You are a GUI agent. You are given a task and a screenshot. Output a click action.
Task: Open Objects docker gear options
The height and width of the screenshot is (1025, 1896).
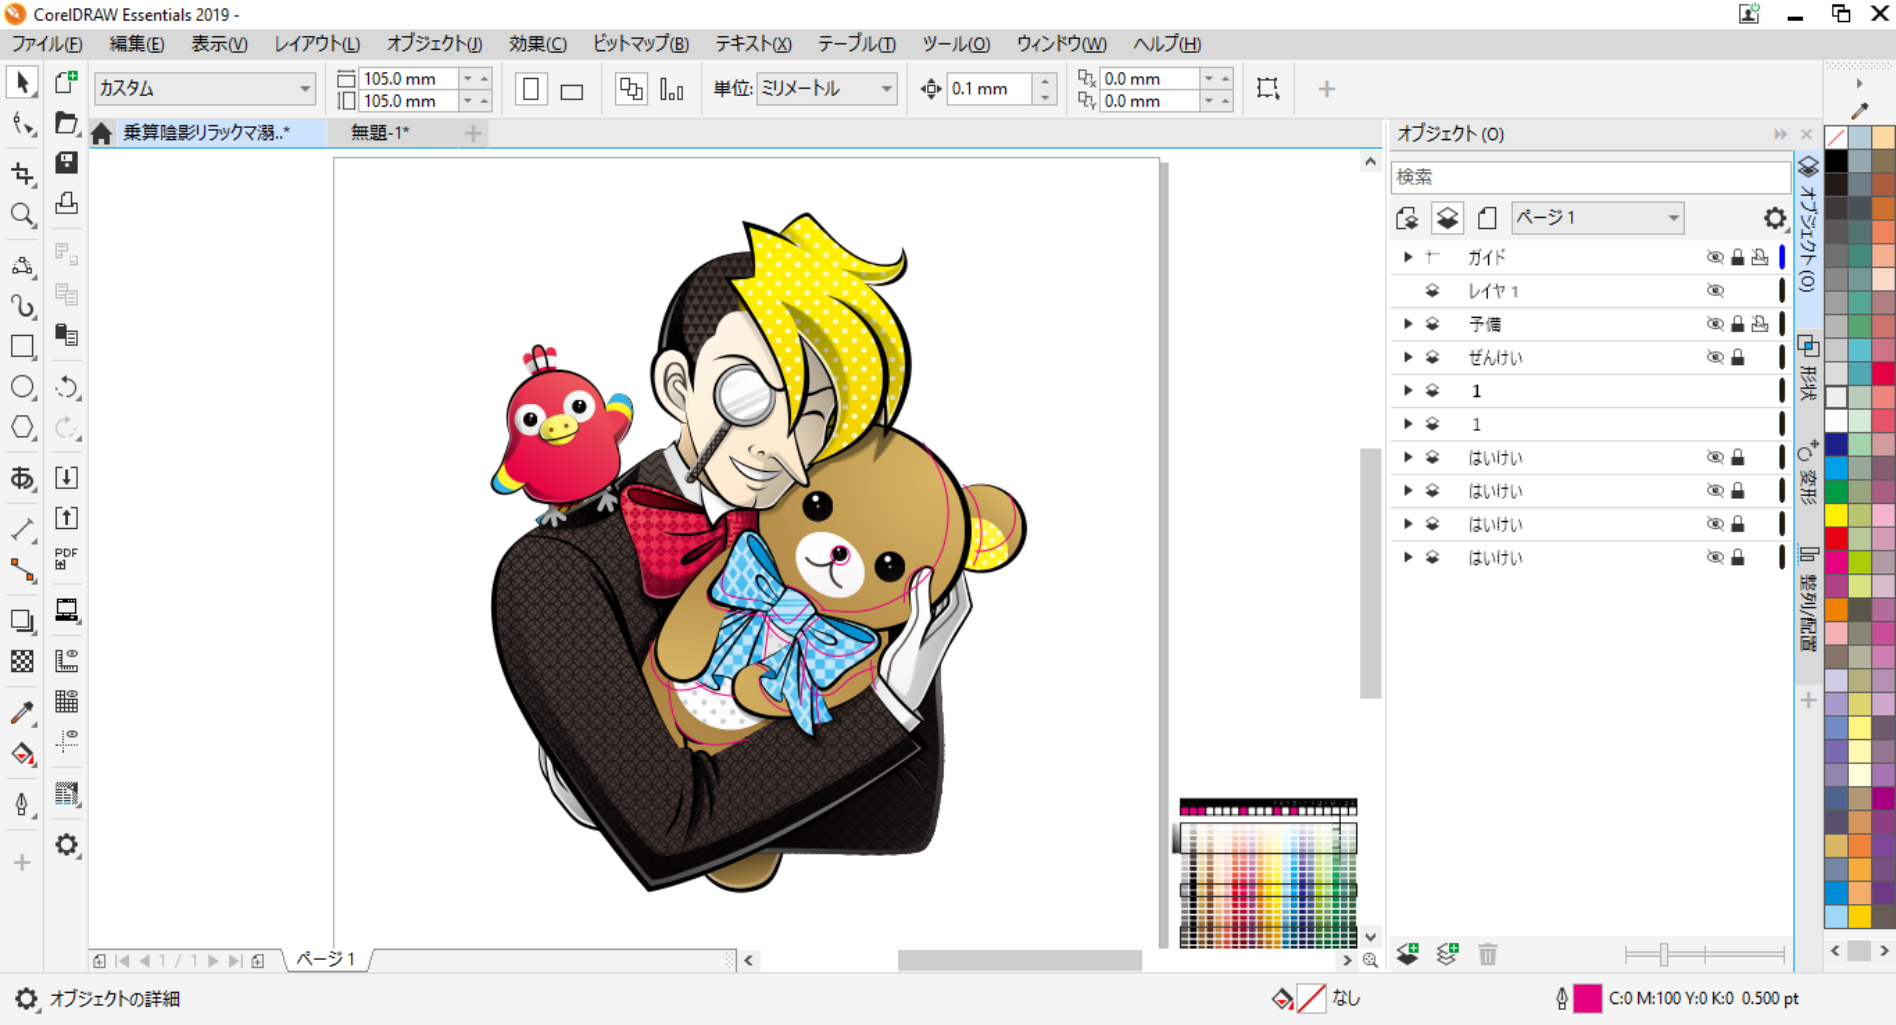1774,218
